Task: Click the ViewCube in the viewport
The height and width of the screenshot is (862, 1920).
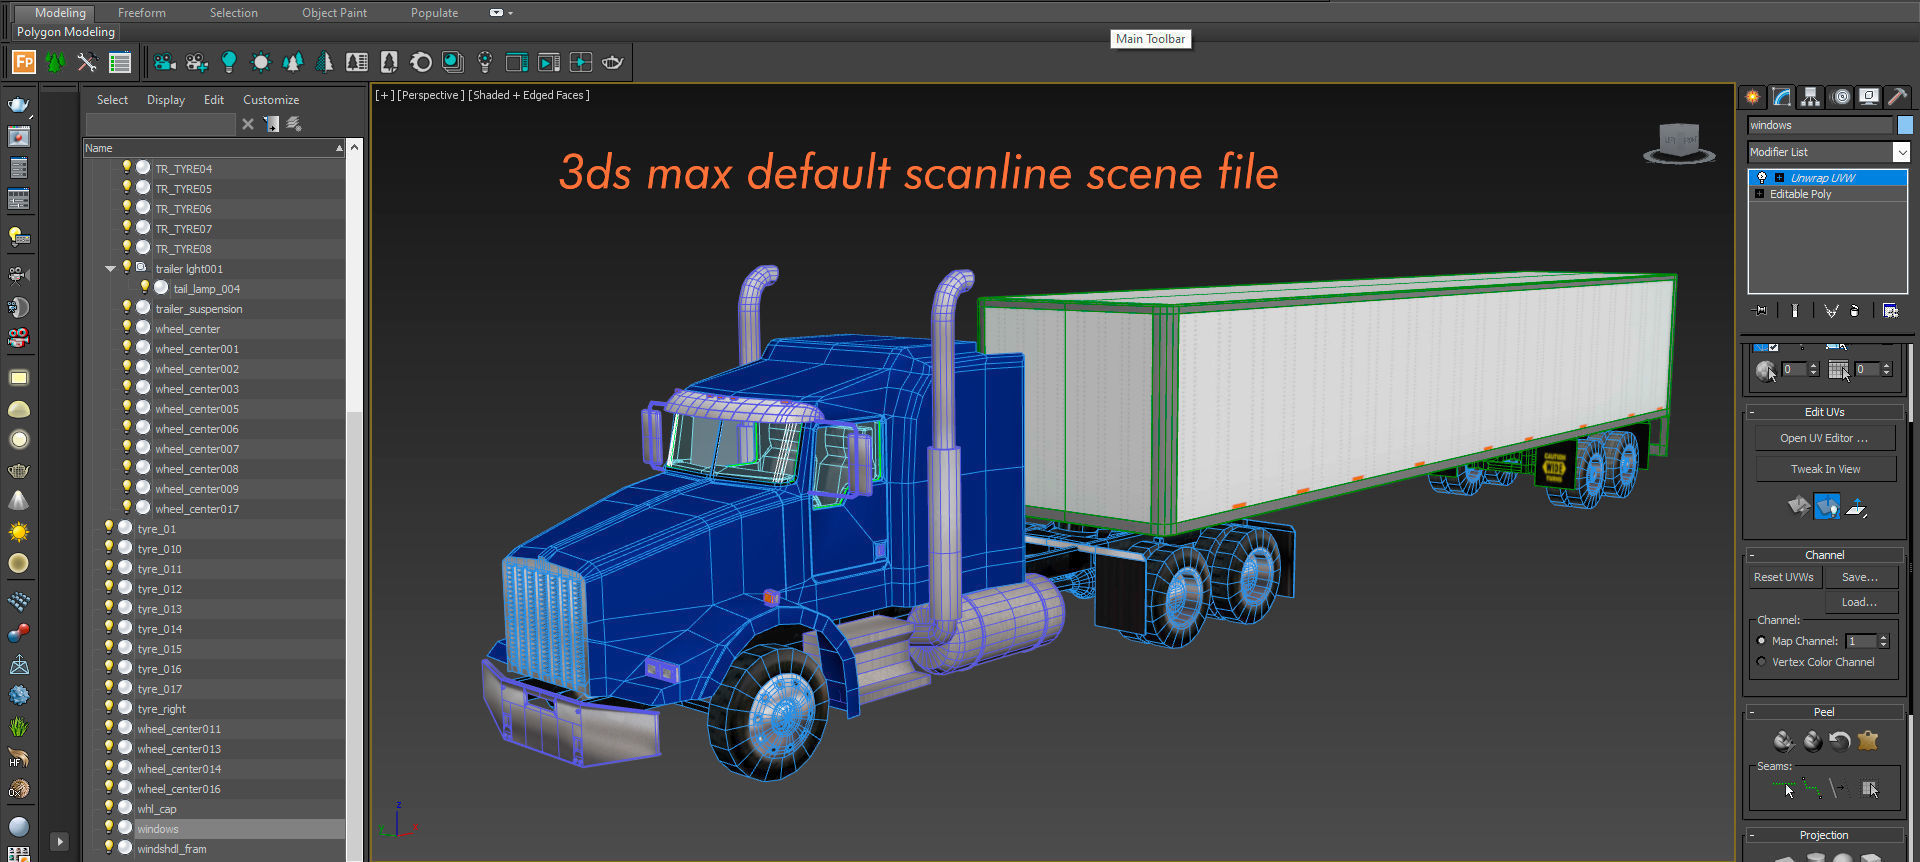Action: [x=1679, y=143]
